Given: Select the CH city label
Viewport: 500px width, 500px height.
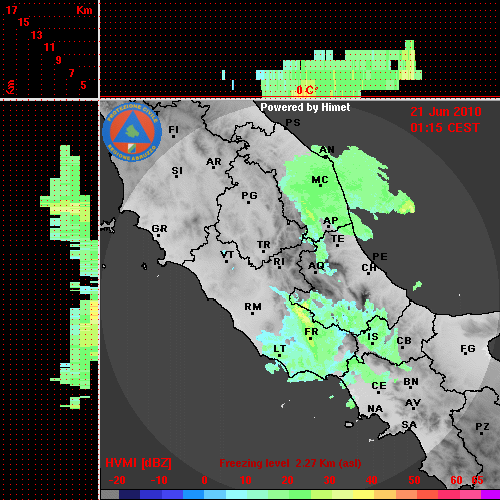Looking at the screenshot, I should pos(369,268).
